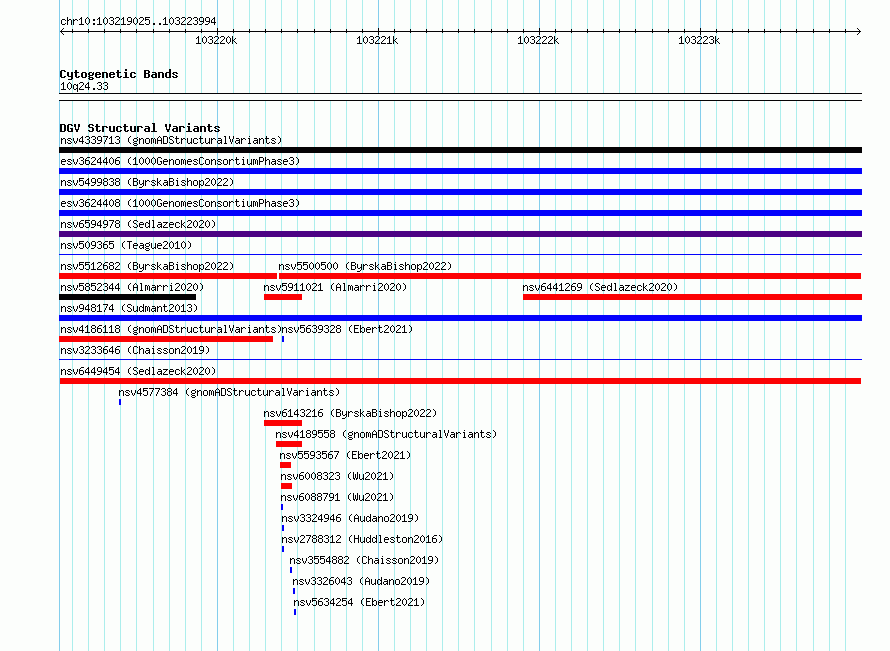Select the red nsv6449454 variant bar
Image resolution: width=890 pixels, height=651 pixels.
click(x=460, y=381)
